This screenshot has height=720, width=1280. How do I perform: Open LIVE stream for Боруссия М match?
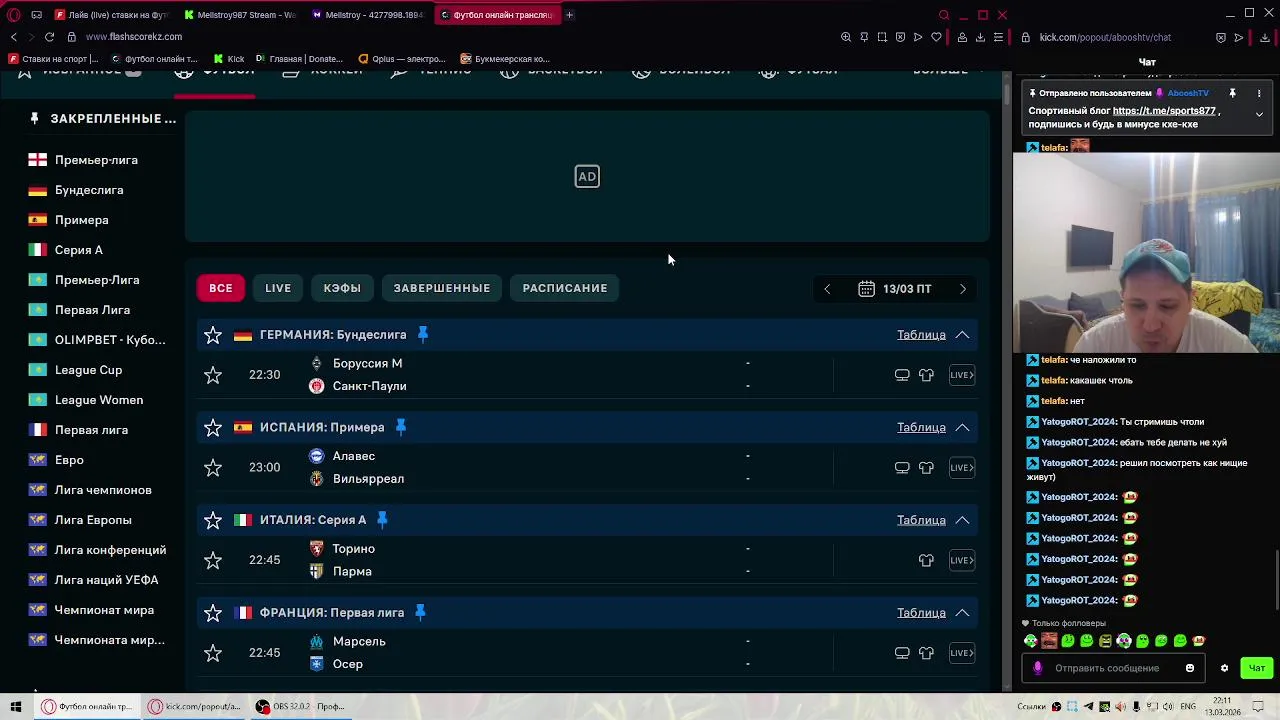coord(962,375)
